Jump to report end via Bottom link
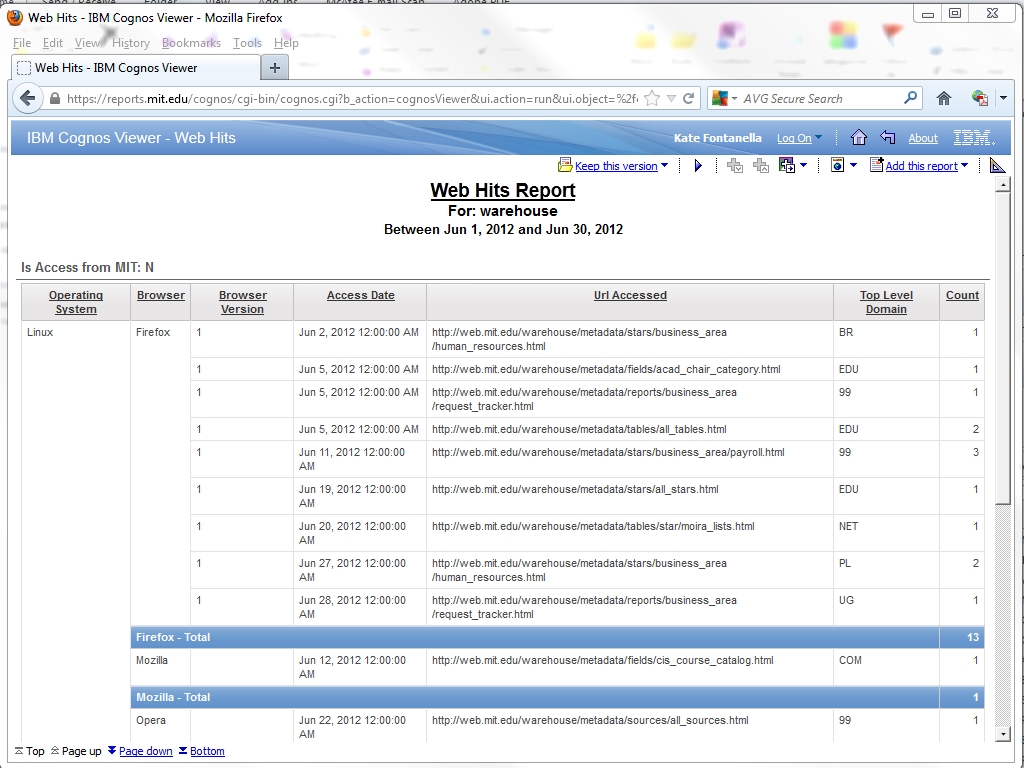Screen dimensions: 1024x768 pyautogui.click(x=207, y=751)
